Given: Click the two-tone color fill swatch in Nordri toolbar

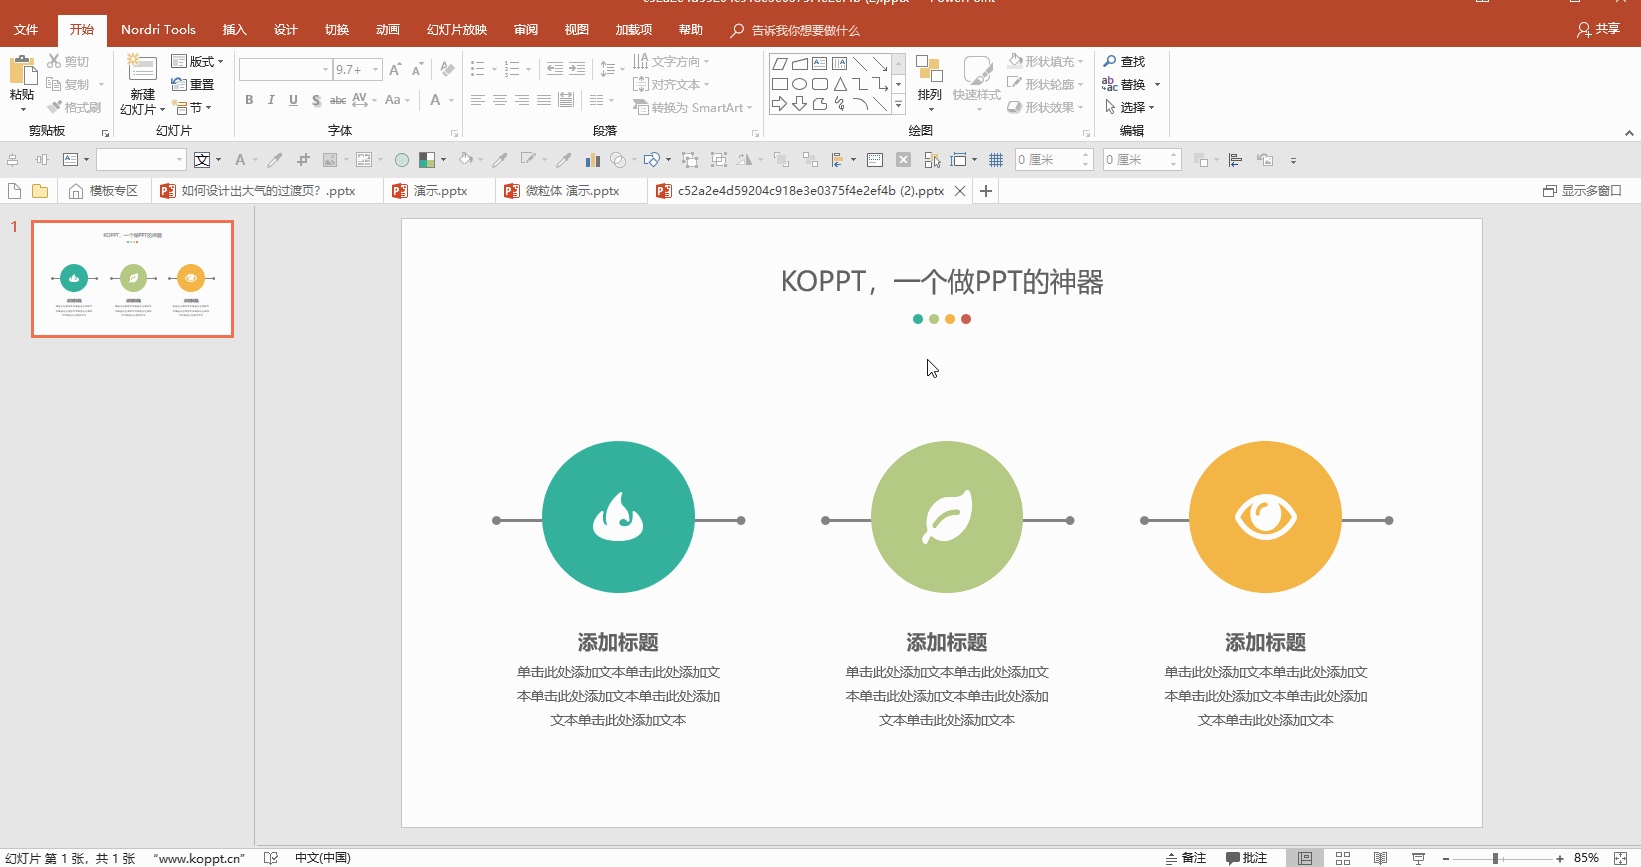Looking at the screenshot, I should [x=427, y=160].
